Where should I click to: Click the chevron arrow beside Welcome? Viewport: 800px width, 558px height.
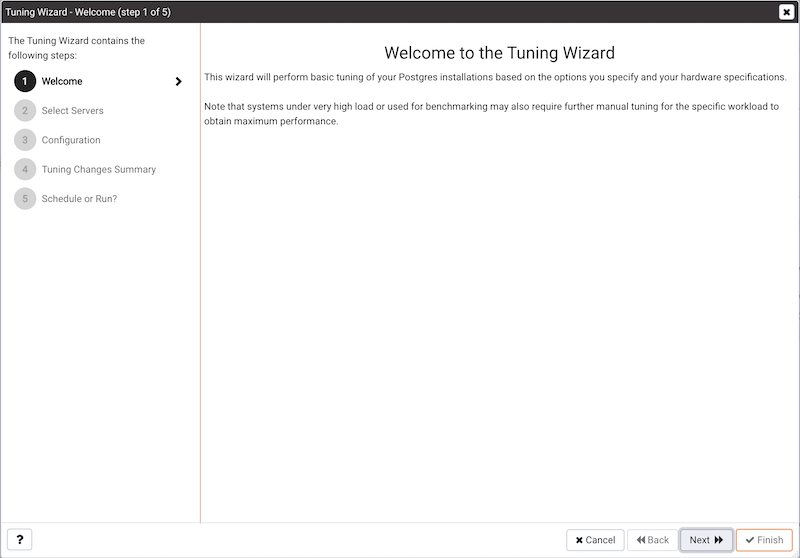(178, 82)
